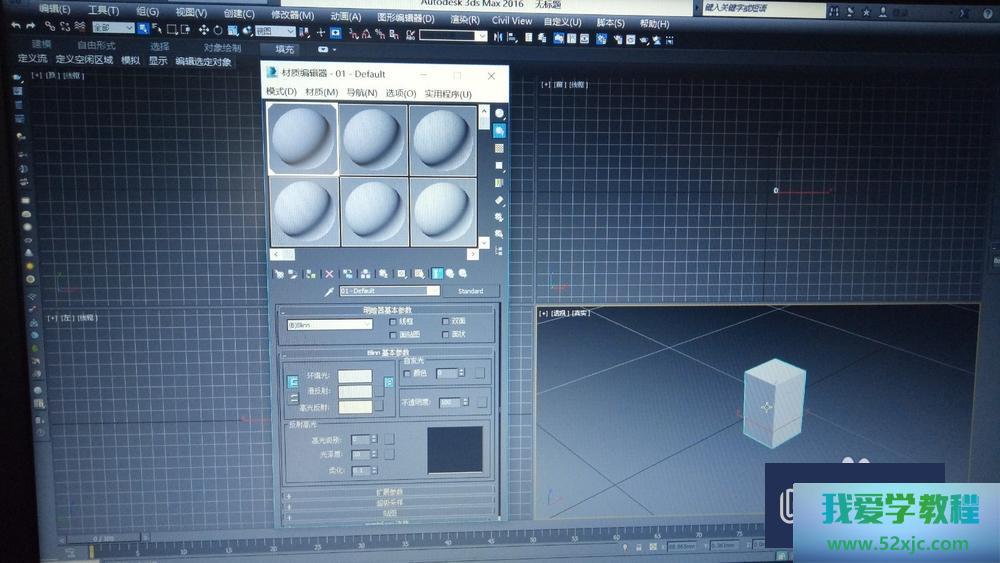Viewport: 1000px width, 563px height.
Task: Expand the 扩展参数 rollout
Action: point(388,492)
